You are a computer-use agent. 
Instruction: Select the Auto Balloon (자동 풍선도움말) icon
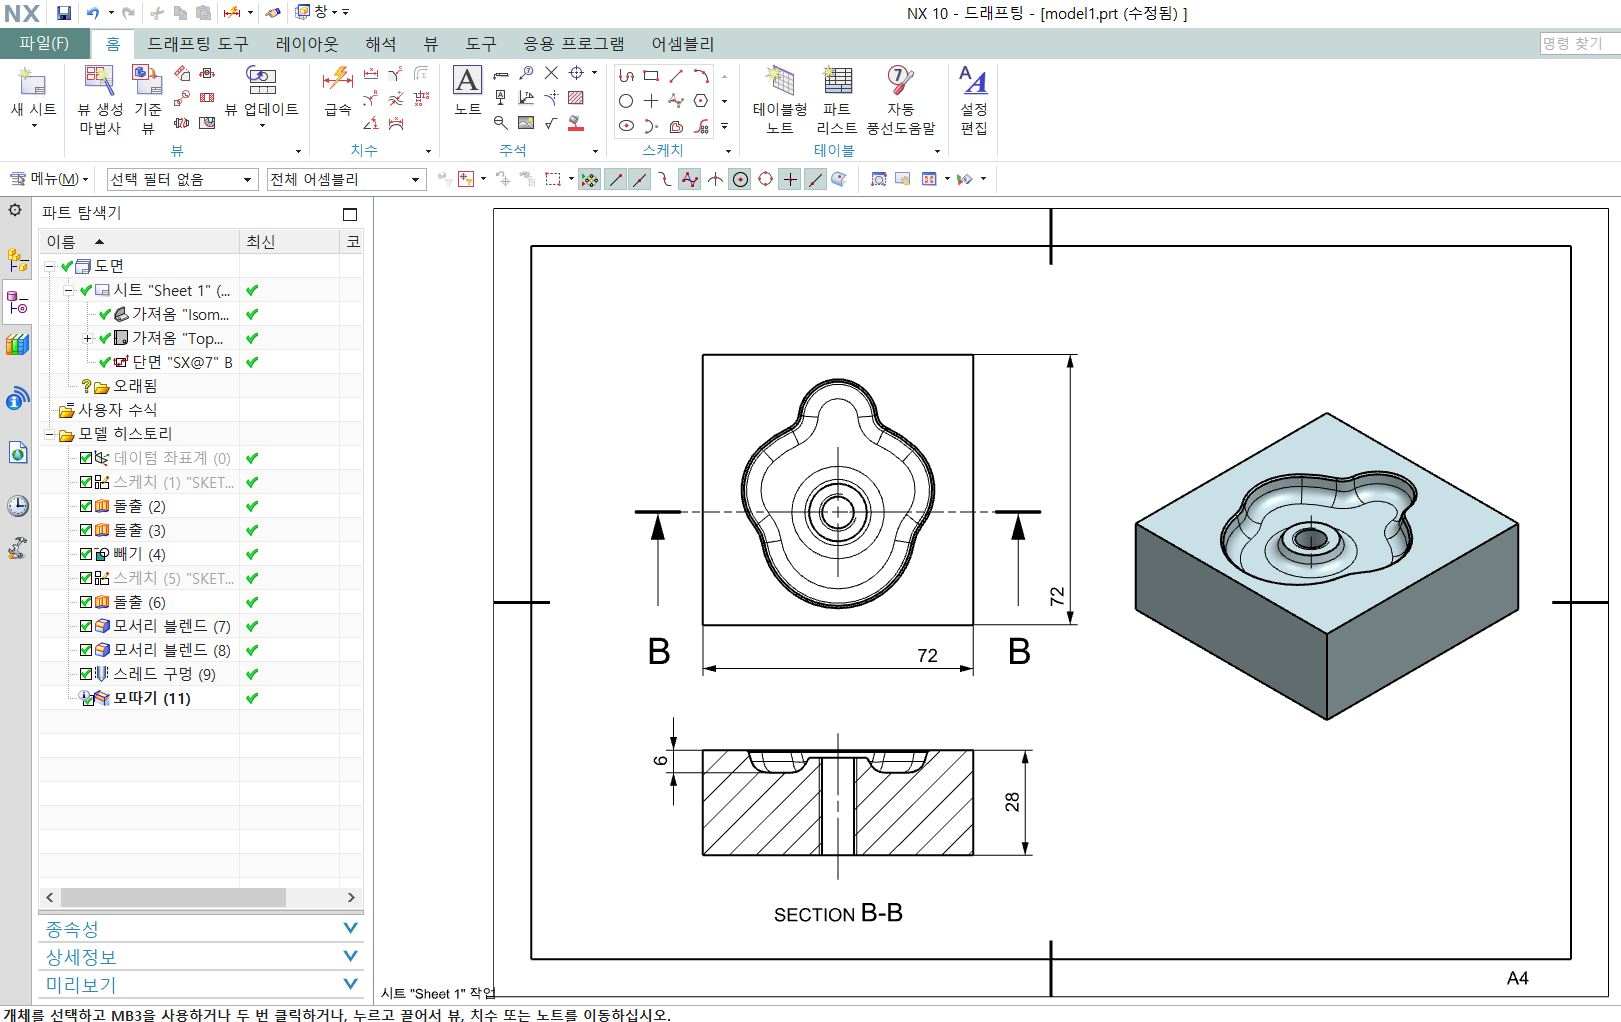900,81
